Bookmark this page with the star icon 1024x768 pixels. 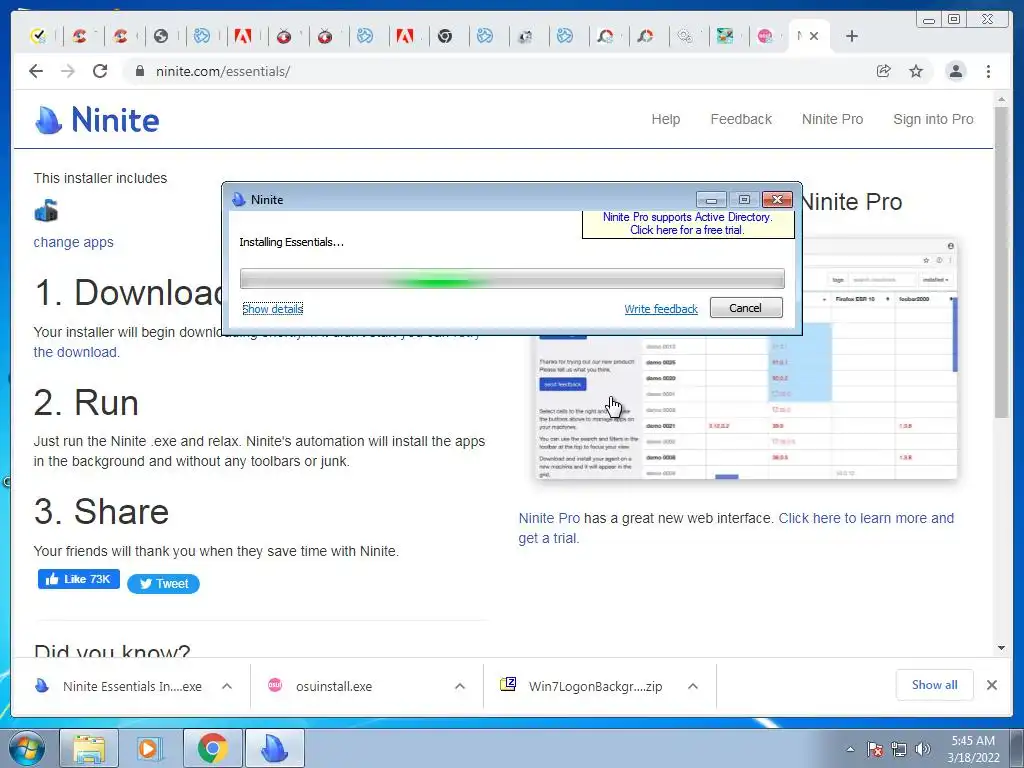click(916, 71)
